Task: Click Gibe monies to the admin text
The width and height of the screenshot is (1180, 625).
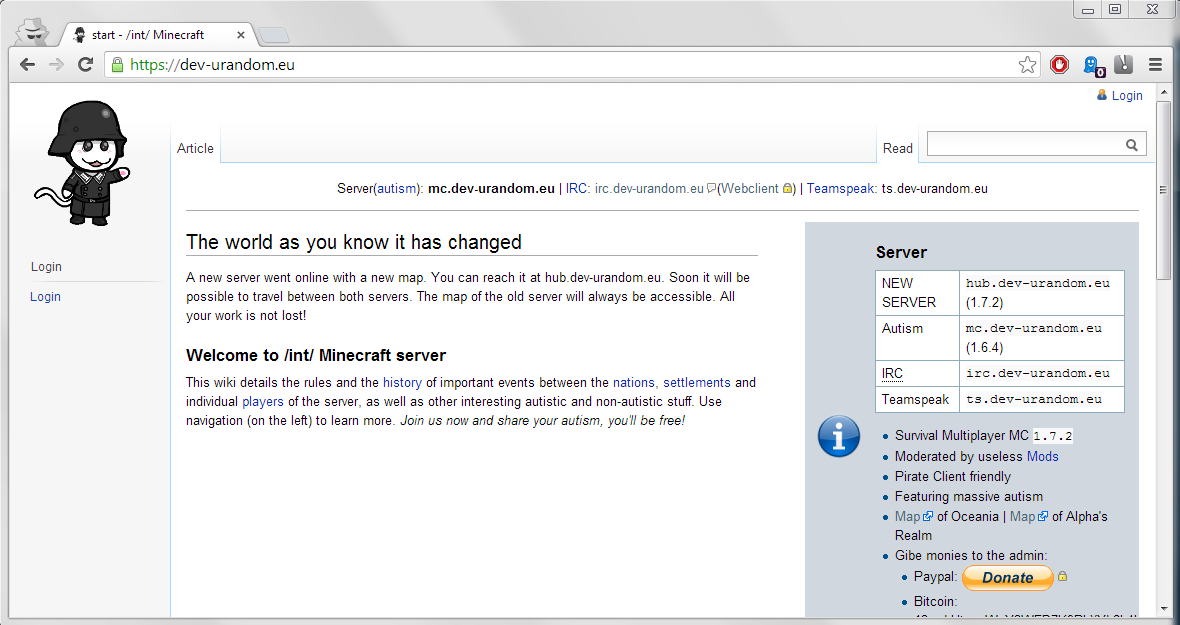Action: point(971,556)
